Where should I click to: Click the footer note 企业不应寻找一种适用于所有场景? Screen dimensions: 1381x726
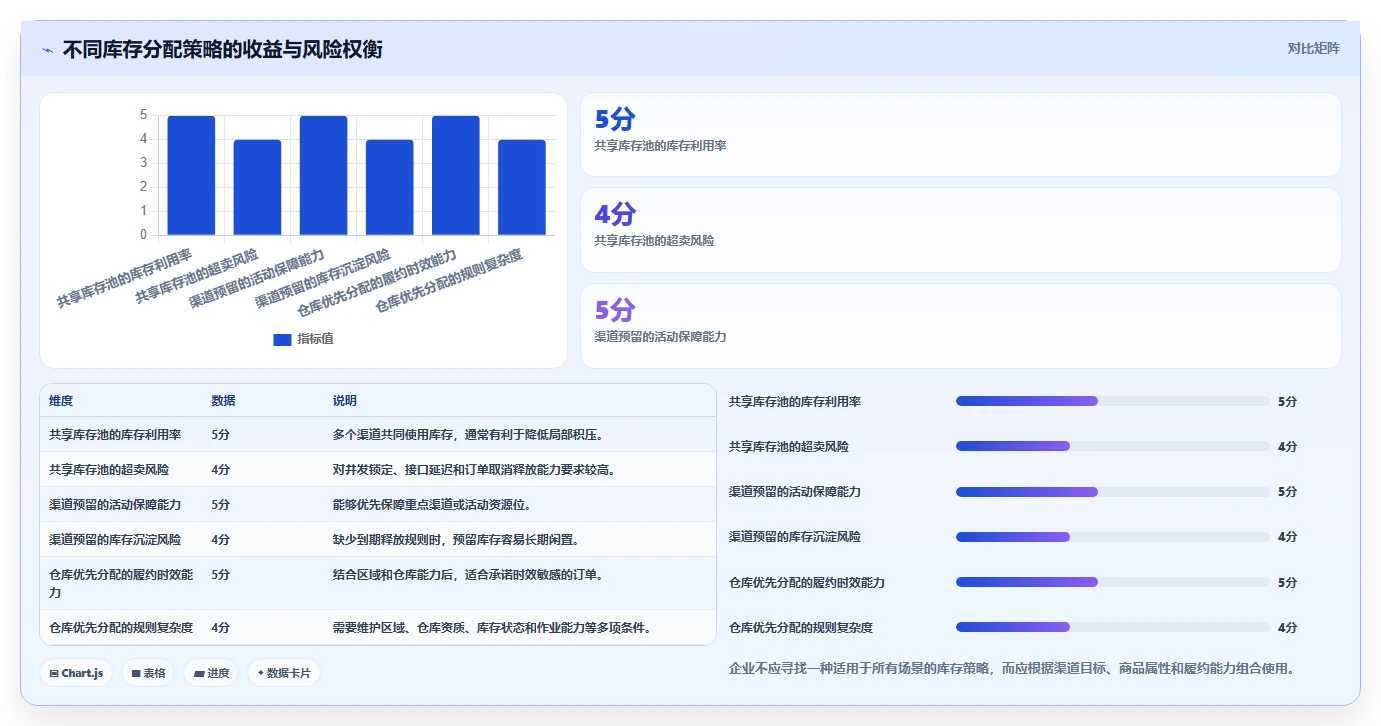click(x=1012, y=668)
